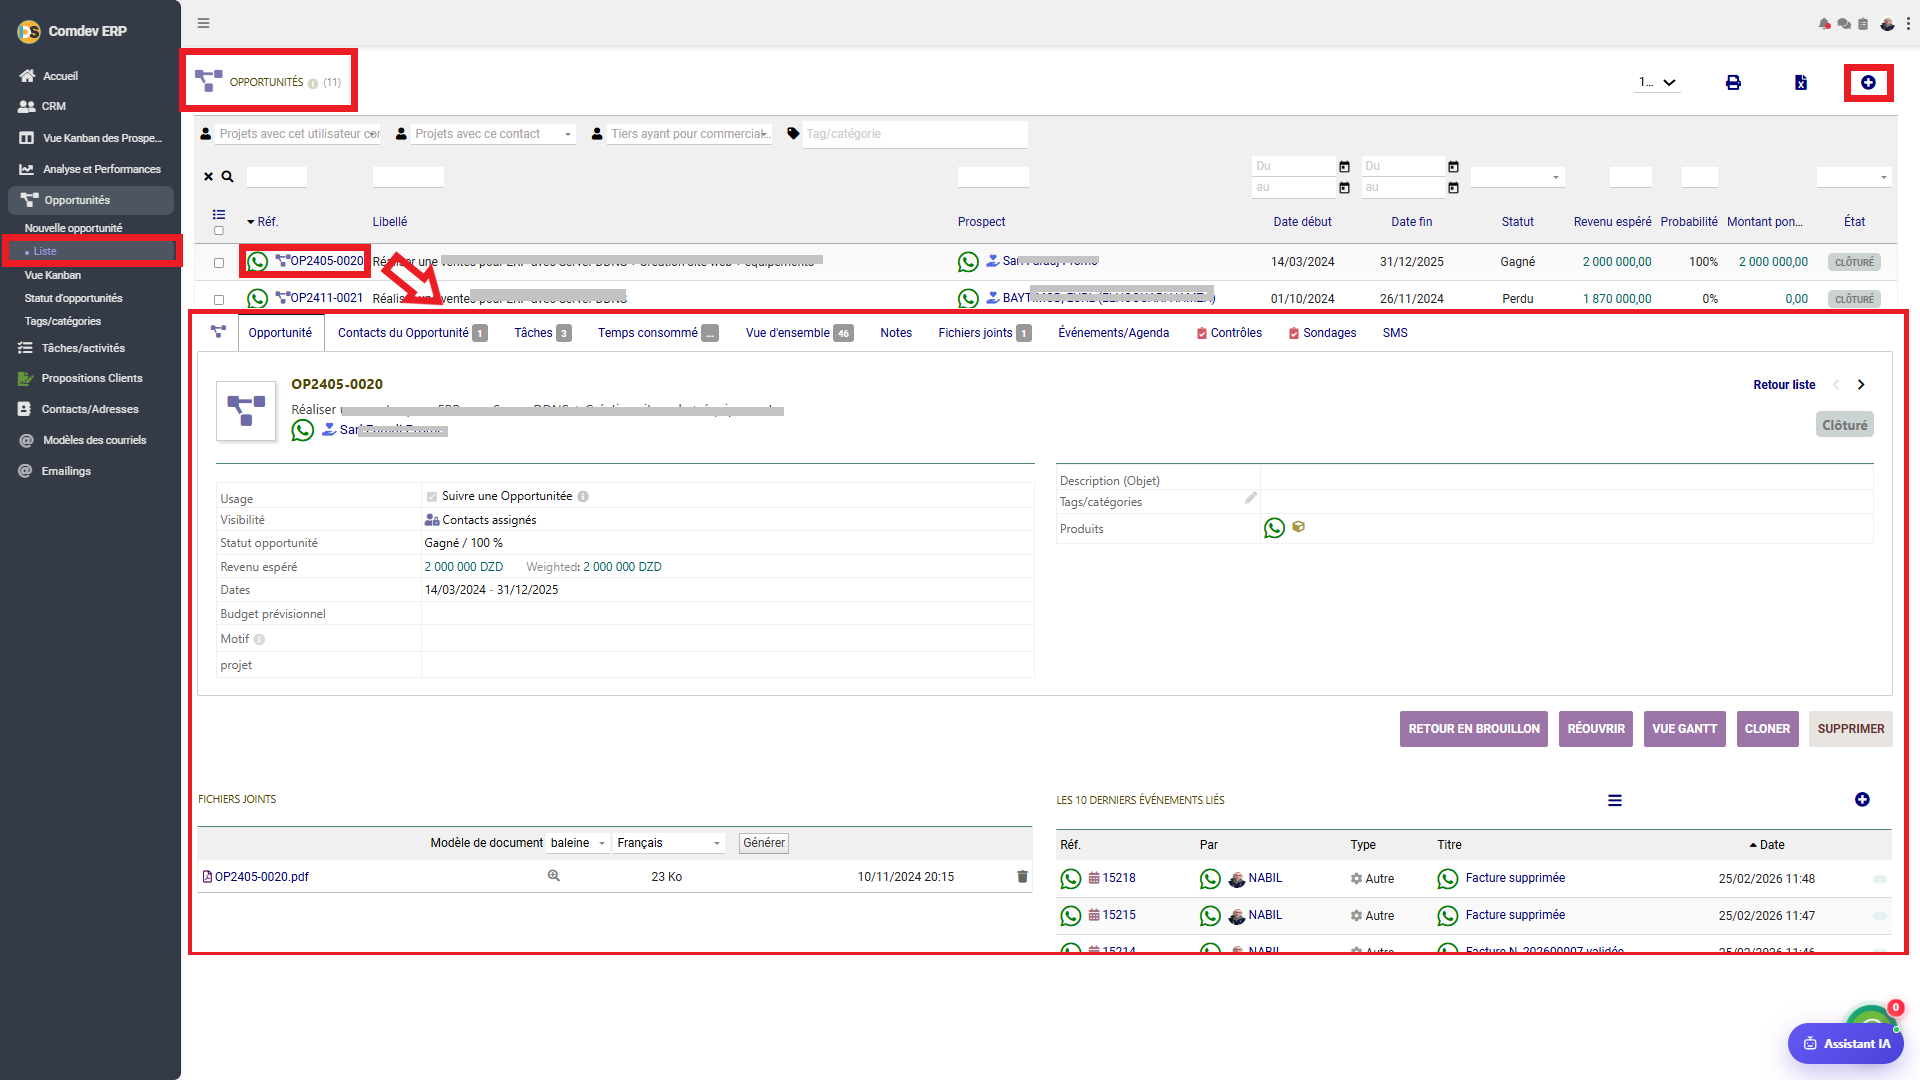Open document model baleine dropdown
This screenshot has width=1920, height=1080.
coord(578,843)
